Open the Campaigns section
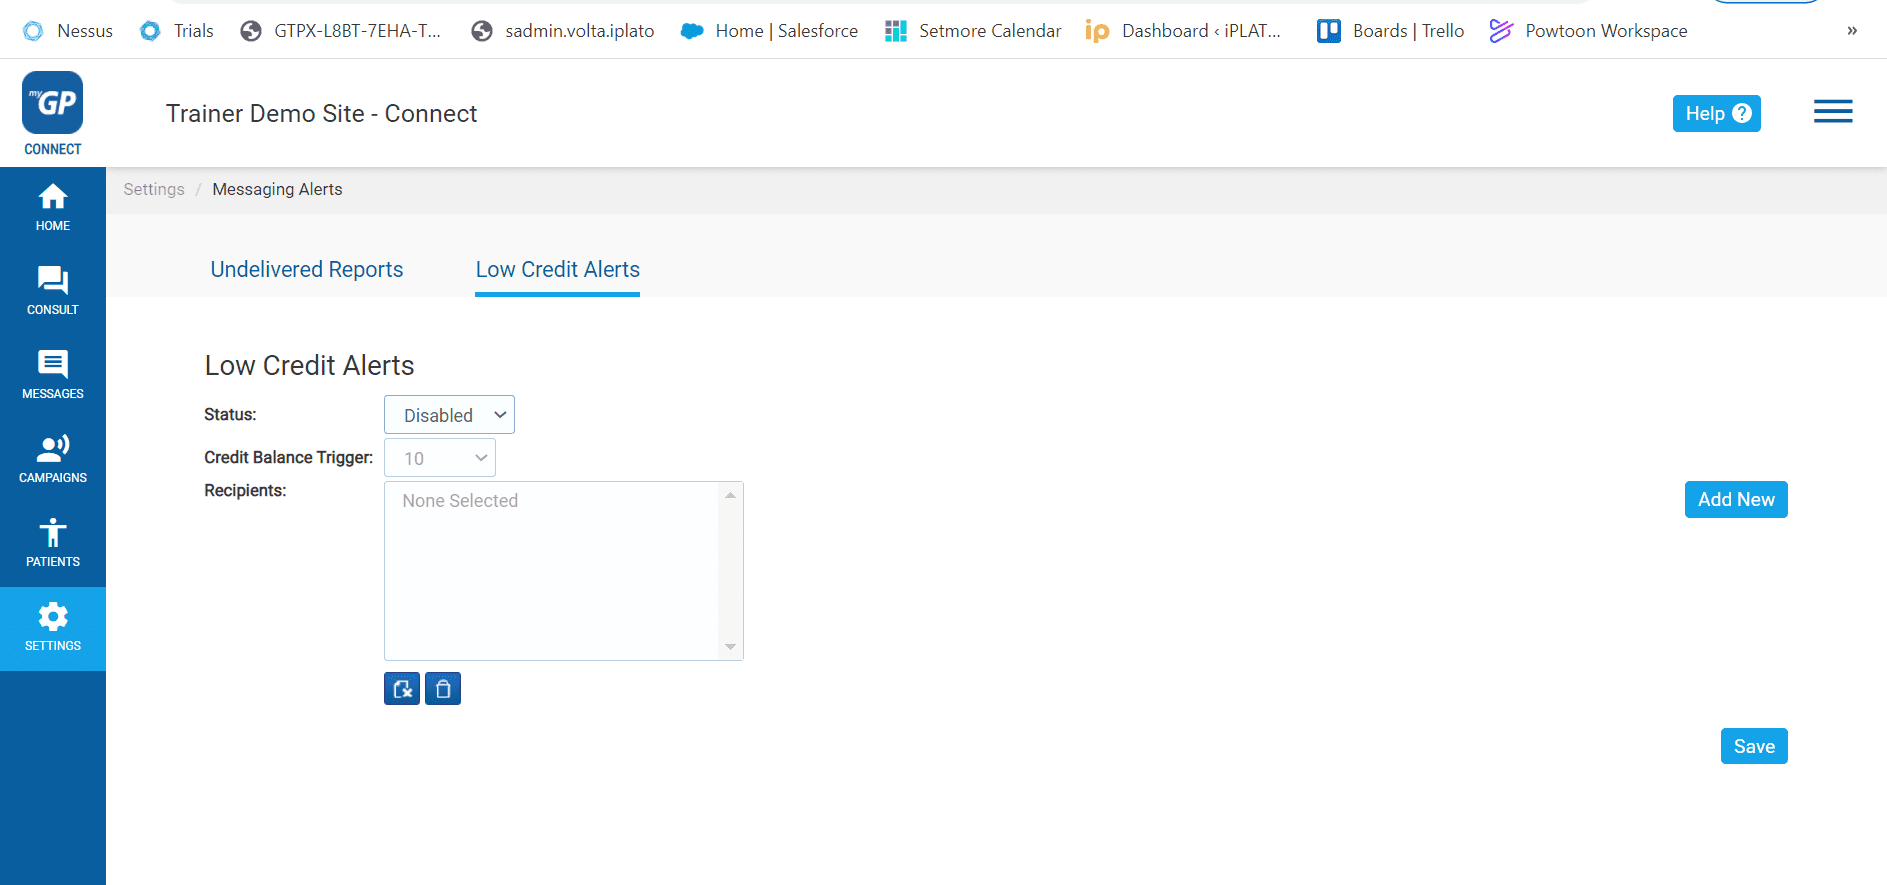This screenshot has width=1887, height=885. coord(53,460)
